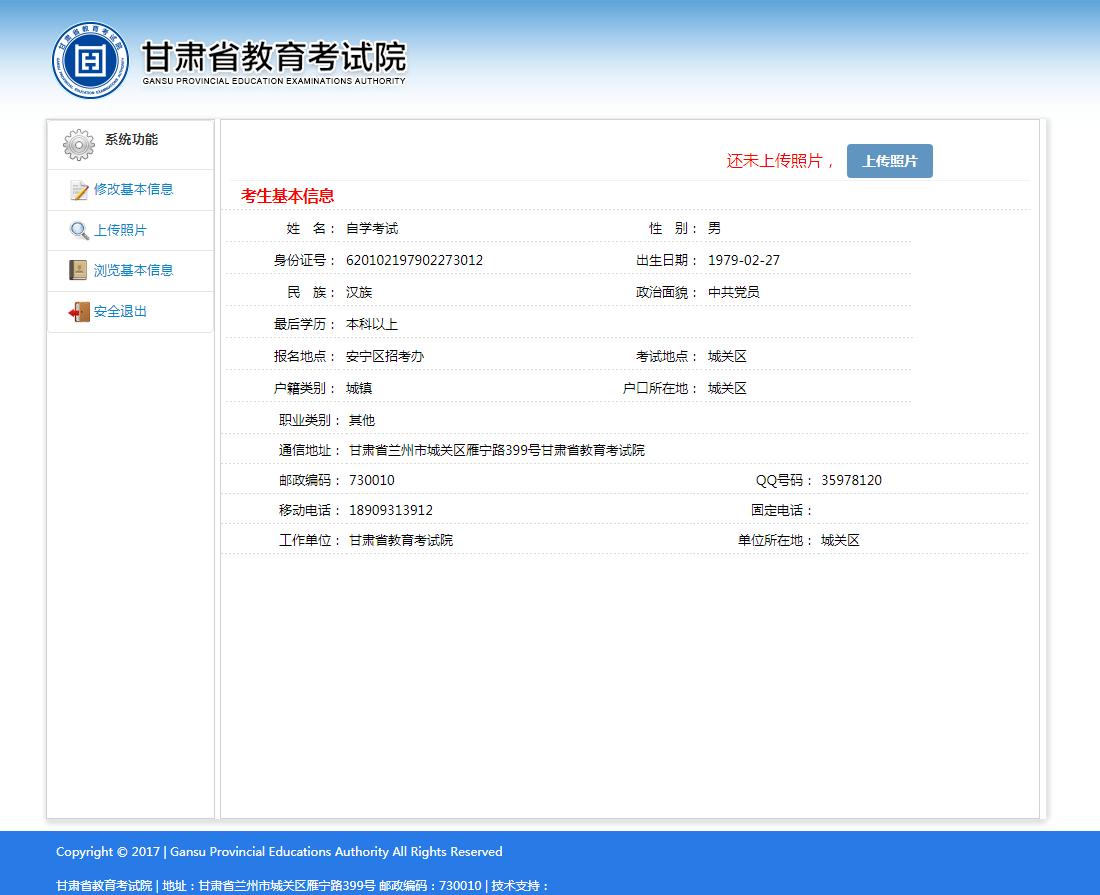
Task: Click the blue 上传照片 button
Action: point(890,161)
